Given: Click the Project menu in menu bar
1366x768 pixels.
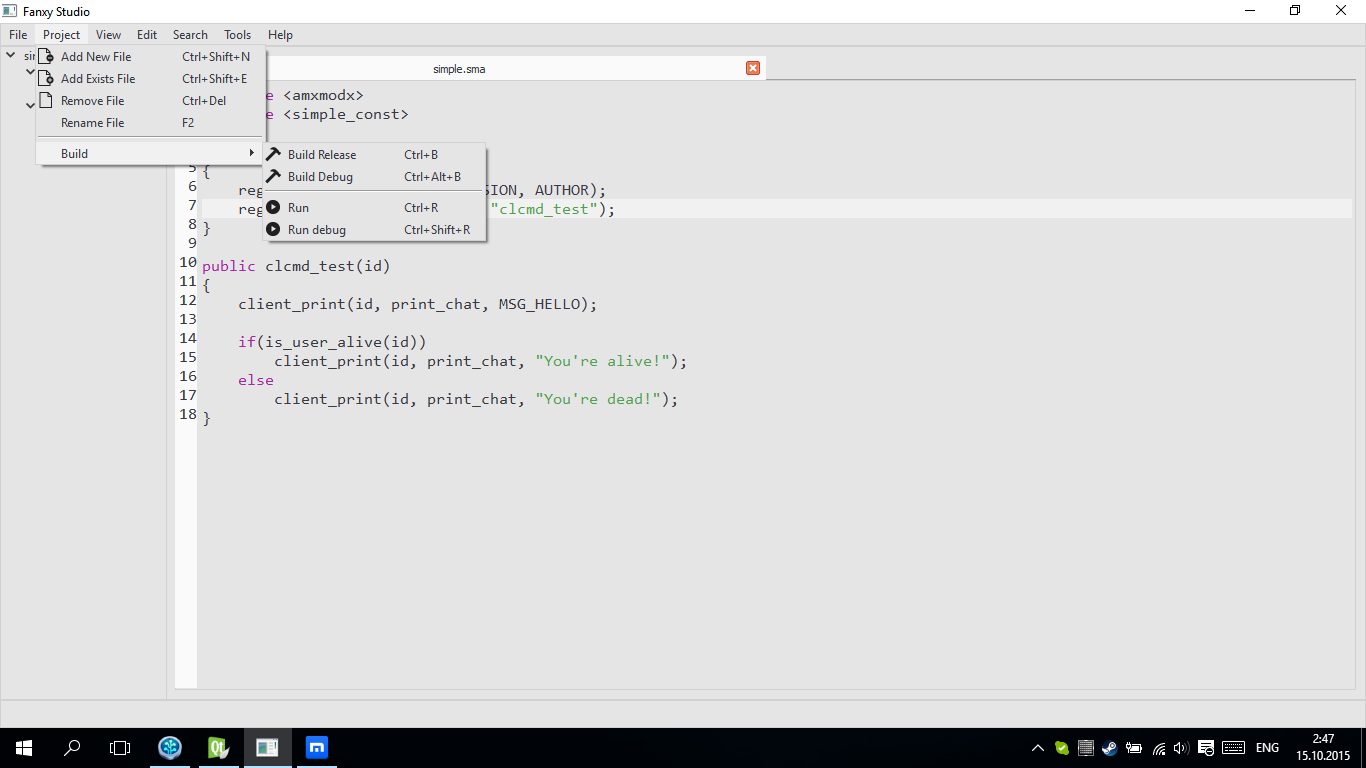Looking at the screenshot, I should point(61,35).
